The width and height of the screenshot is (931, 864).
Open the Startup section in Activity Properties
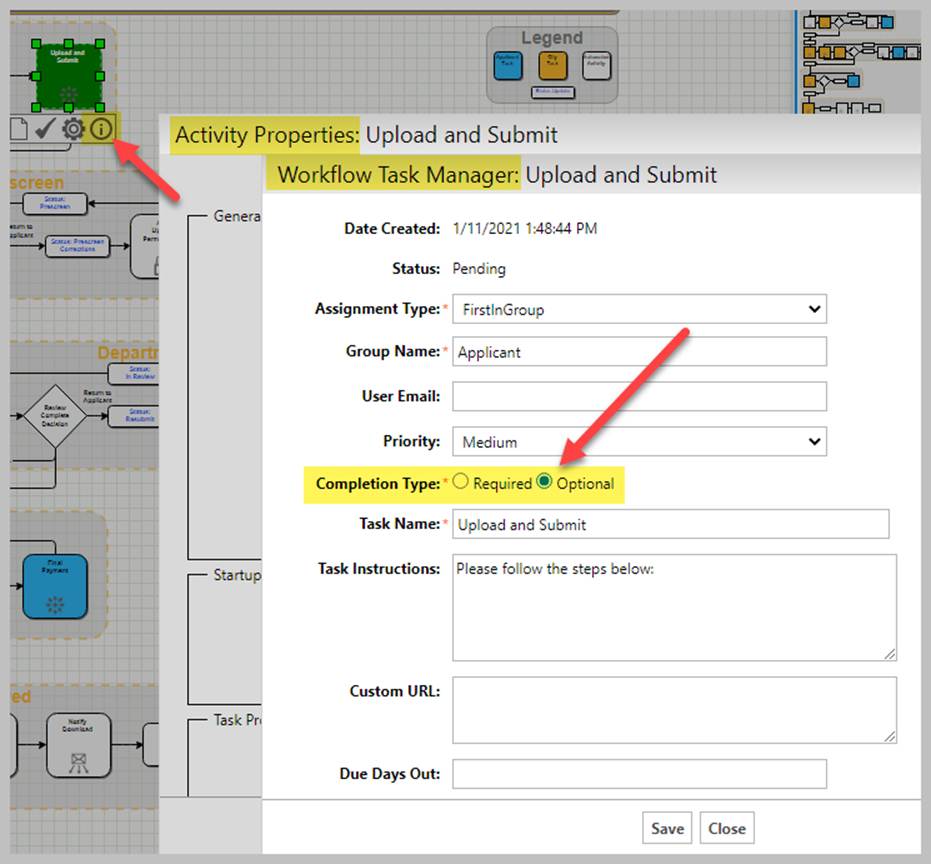pyautogui.click(x=237, y=575)
